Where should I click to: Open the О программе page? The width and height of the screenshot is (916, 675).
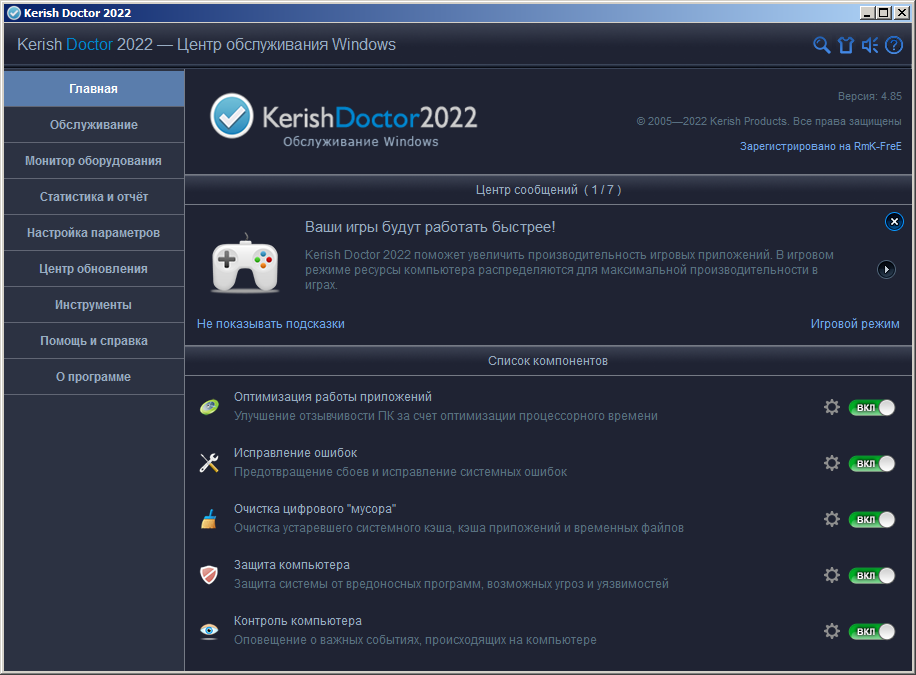tap(94, 377)
